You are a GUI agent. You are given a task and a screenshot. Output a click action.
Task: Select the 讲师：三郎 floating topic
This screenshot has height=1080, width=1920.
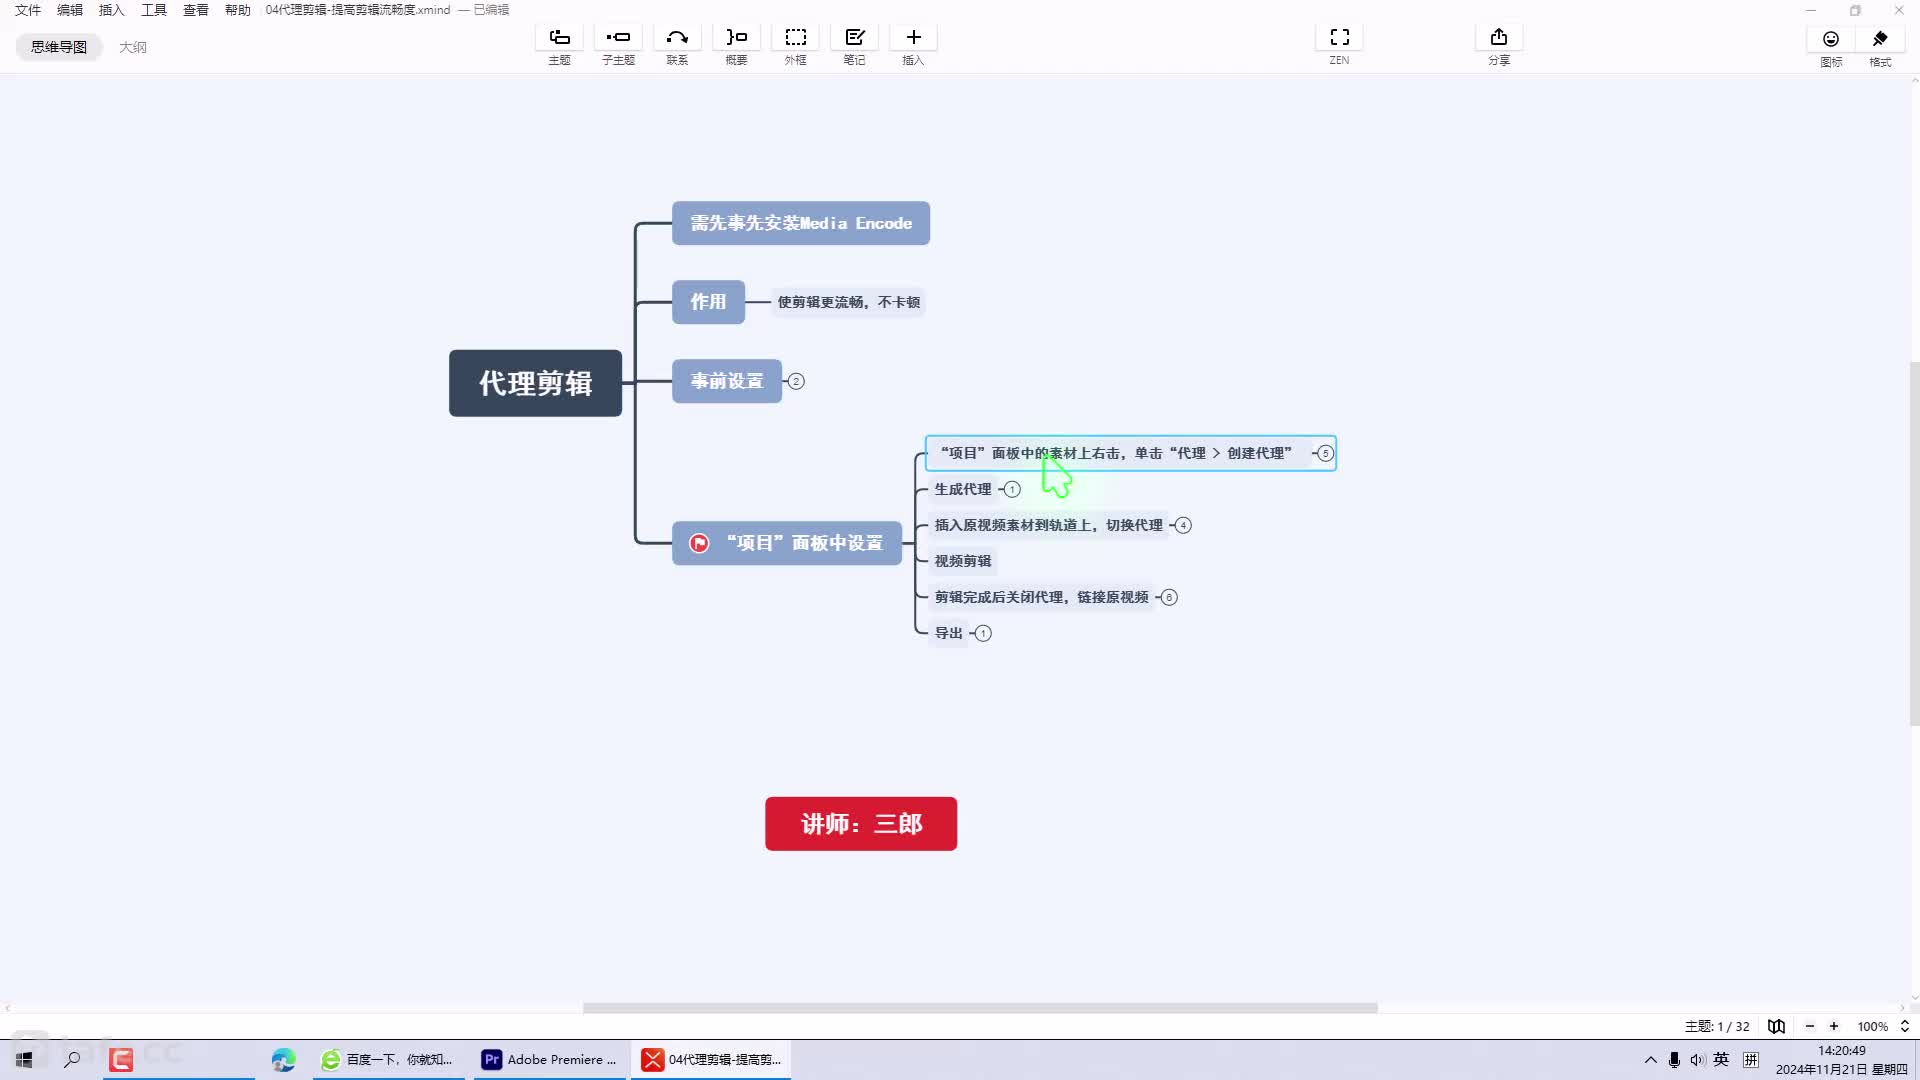point(861,824)
